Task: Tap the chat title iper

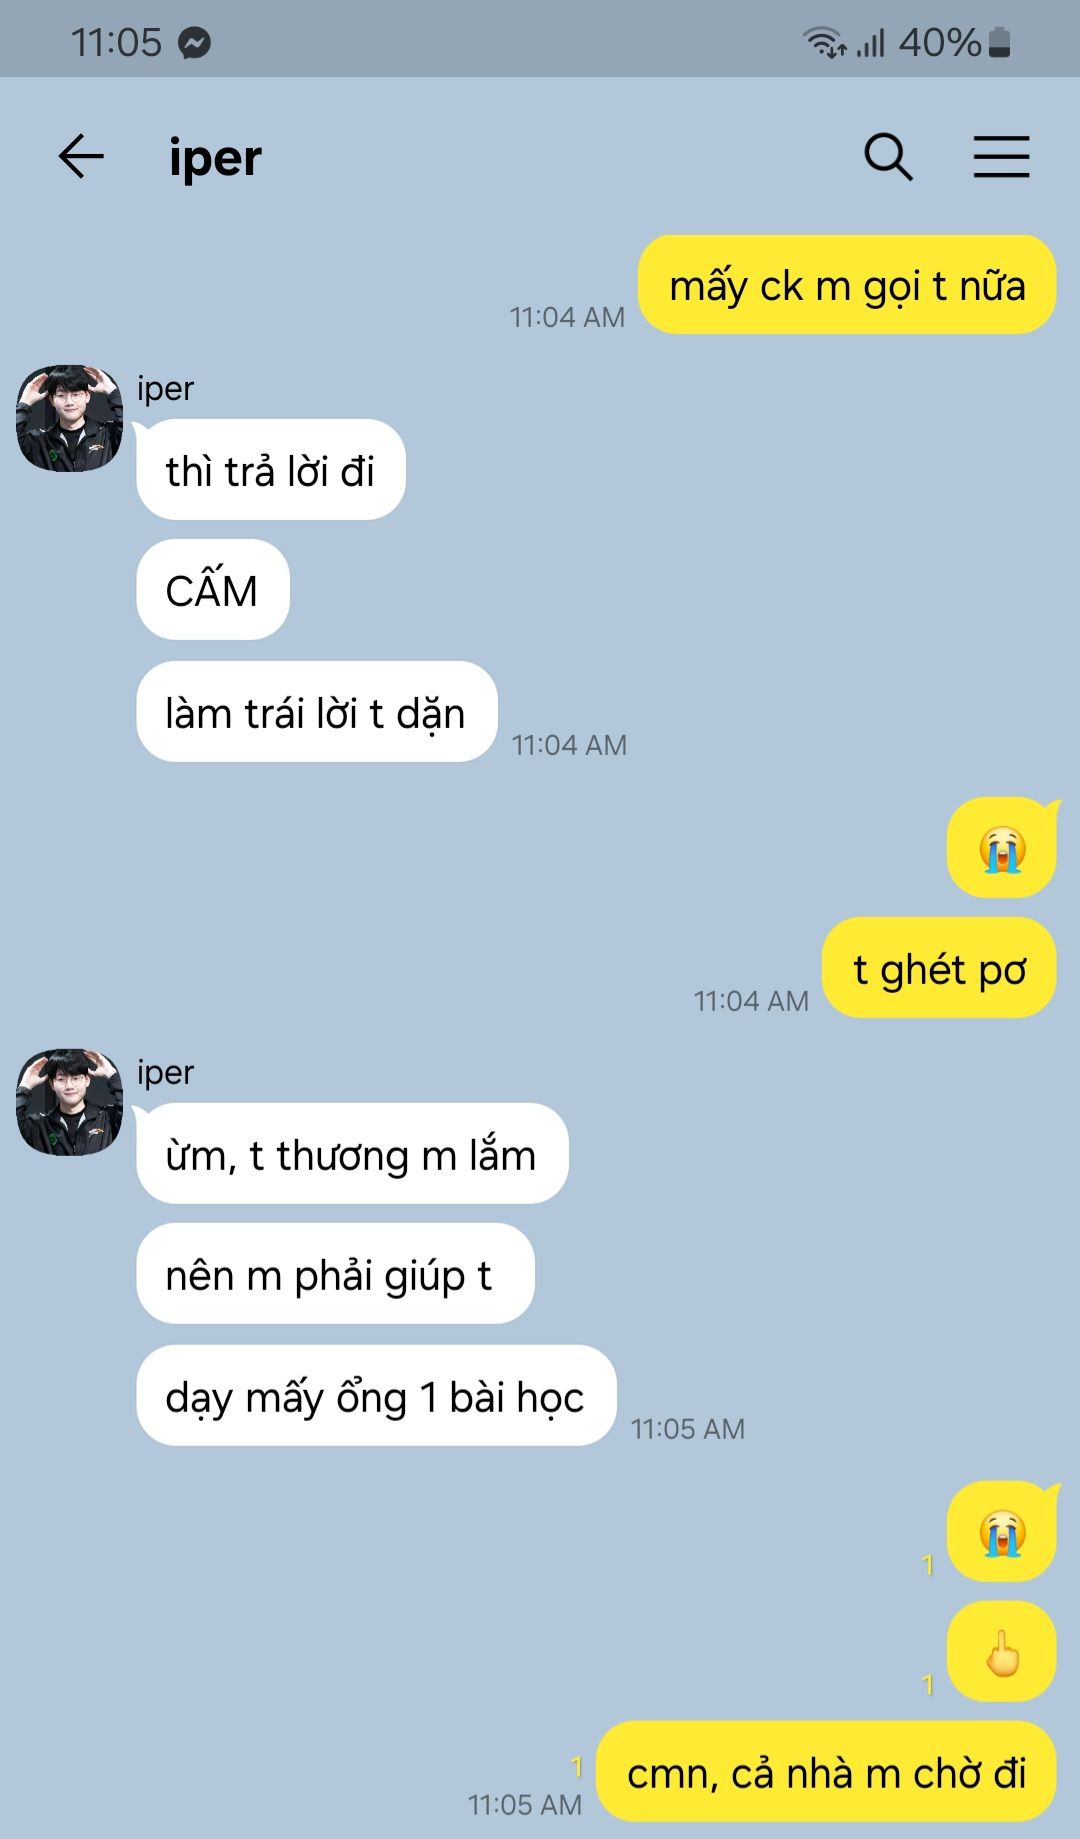Action: tap(215, 158)
